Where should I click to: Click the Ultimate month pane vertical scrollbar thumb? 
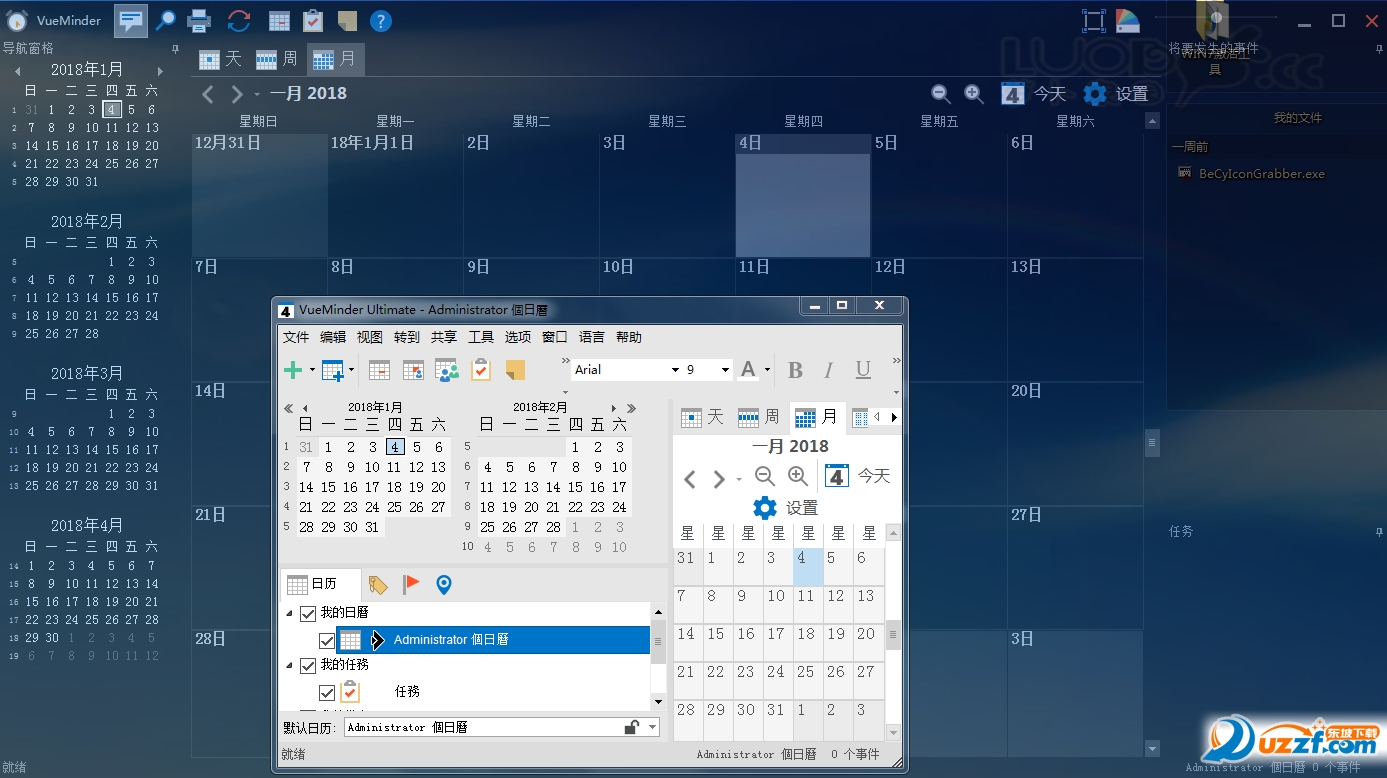[x=893, y=635]
